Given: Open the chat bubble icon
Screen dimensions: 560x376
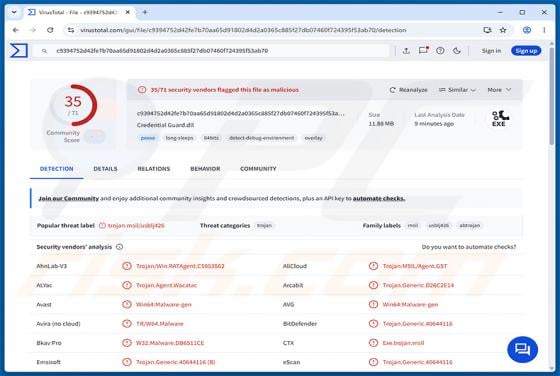Looking at the screenshot, I should [x=522, y=350].
